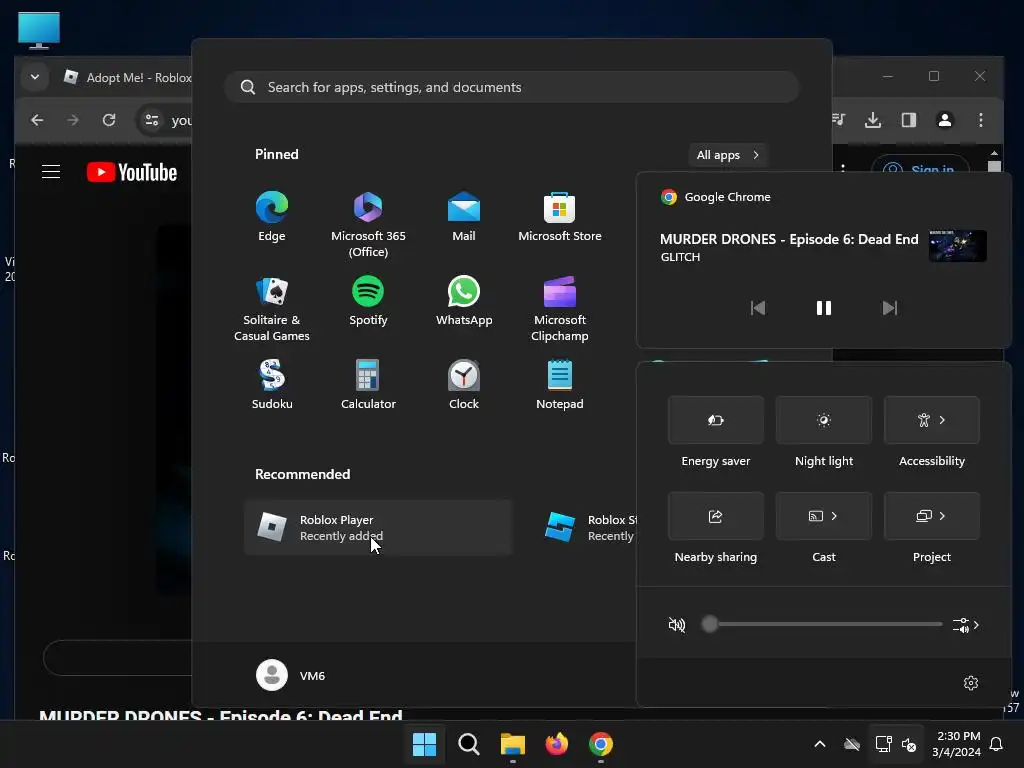
Task: Click the Start menu search box
Action: [x=512, y=87]
